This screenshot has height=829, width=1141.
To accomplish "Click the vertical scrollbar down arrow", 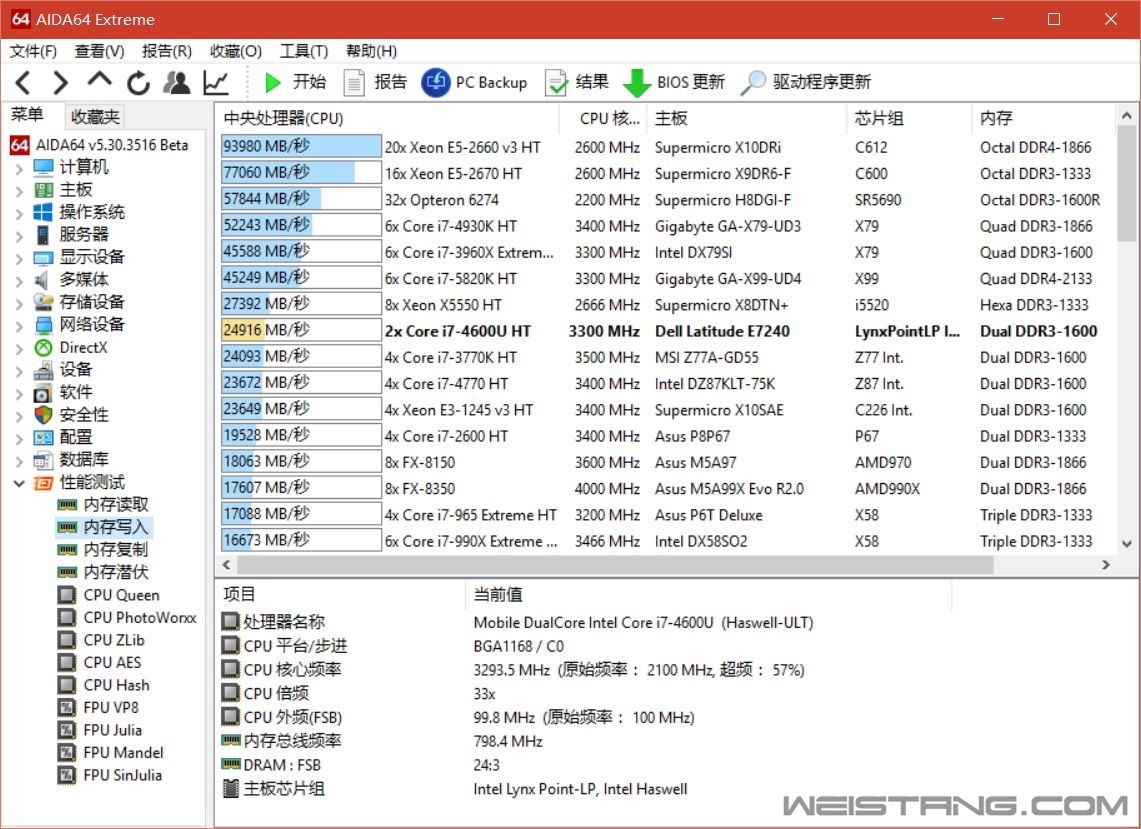I will point(1126,543).
